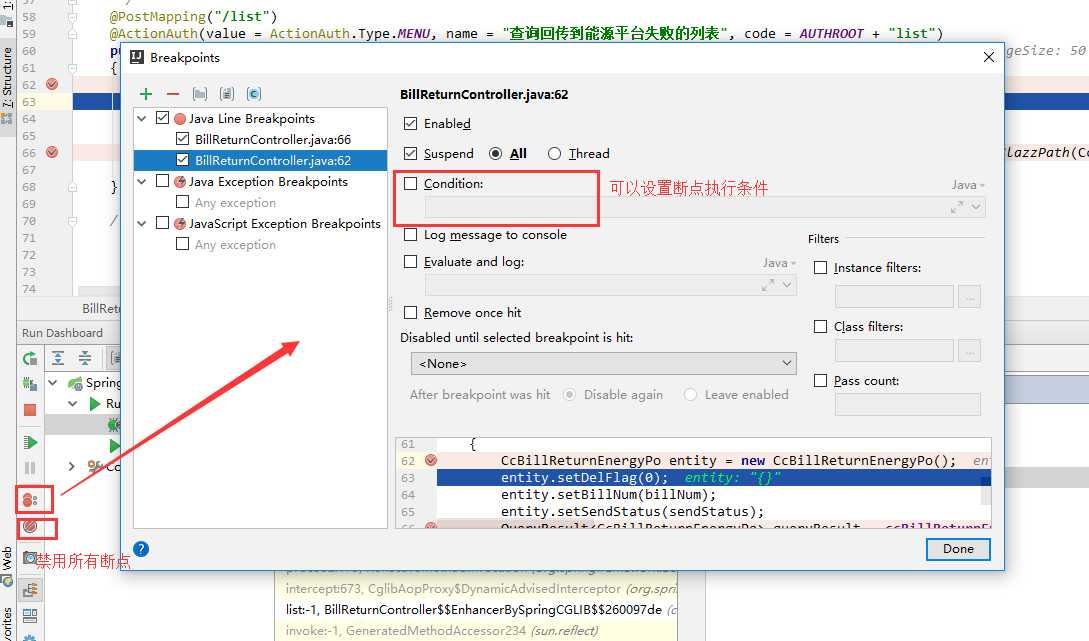Click Class filters browse ellipsis button
1089x641 pixels.
pyautogui.click(x=970, y=351)
